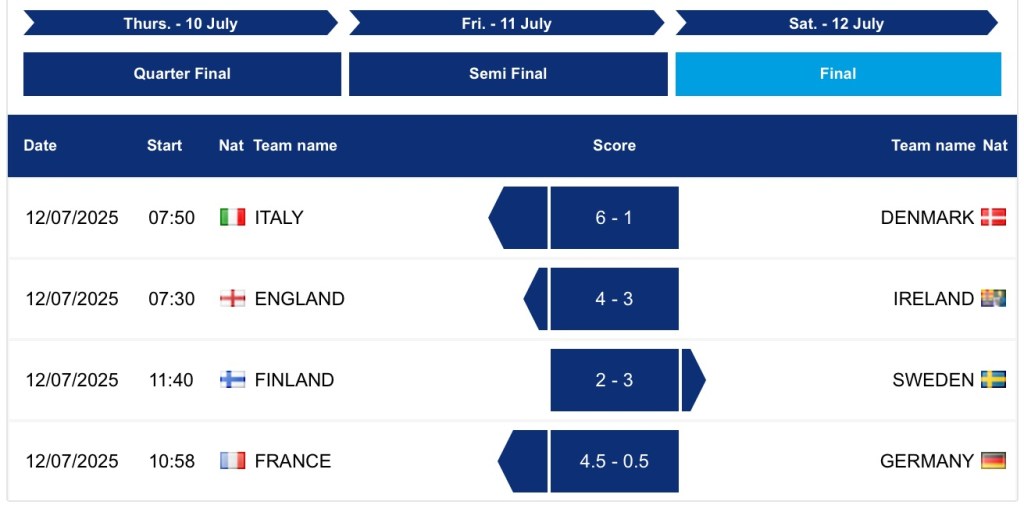Select Sat. - 12 July date banner
The image size is (1024, 512).
click(x=837, y=23)
